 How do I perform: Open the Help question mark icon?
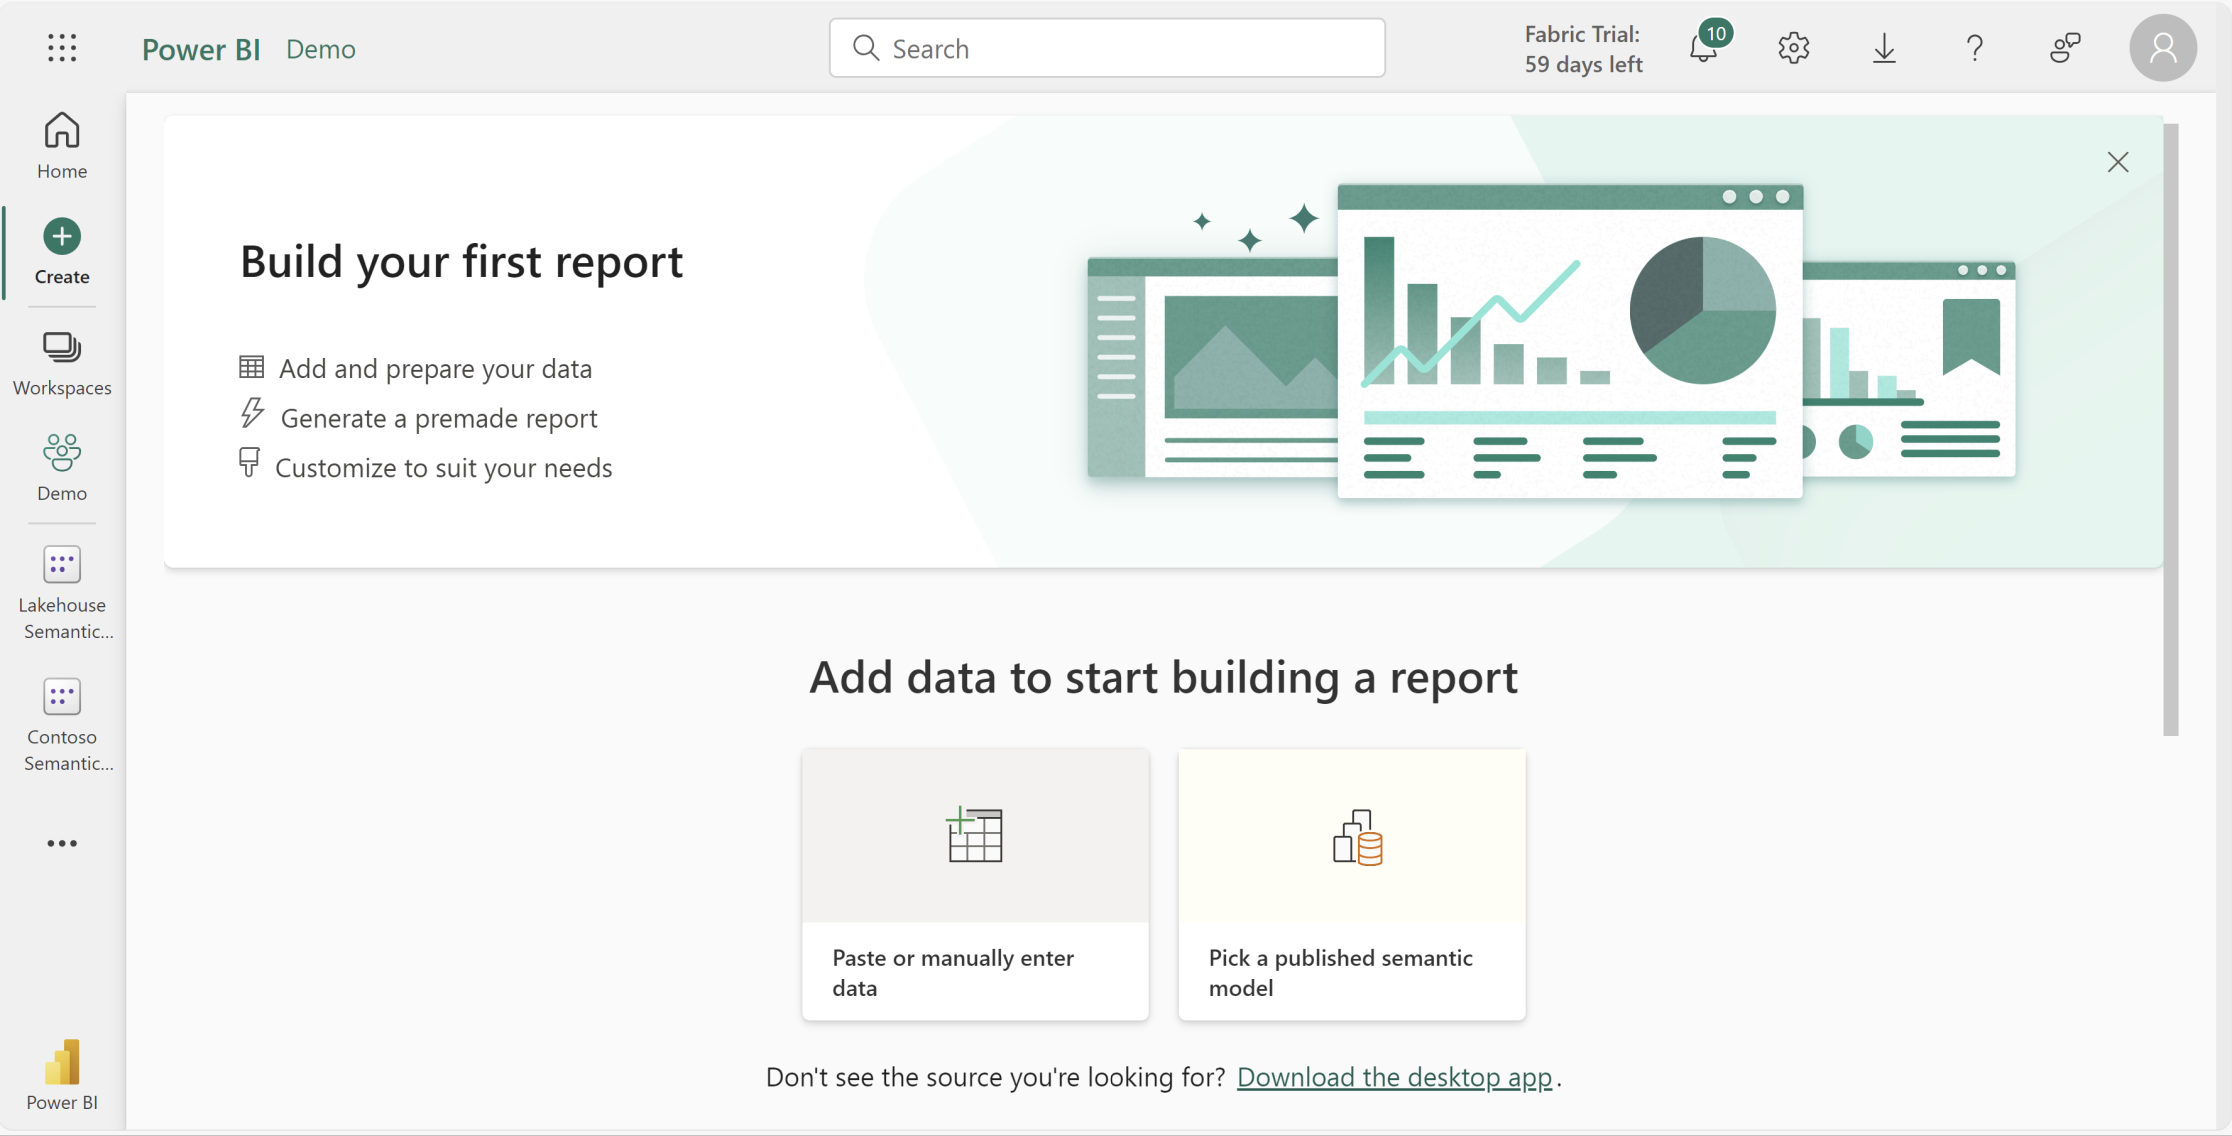click(x=1974, y=48)
